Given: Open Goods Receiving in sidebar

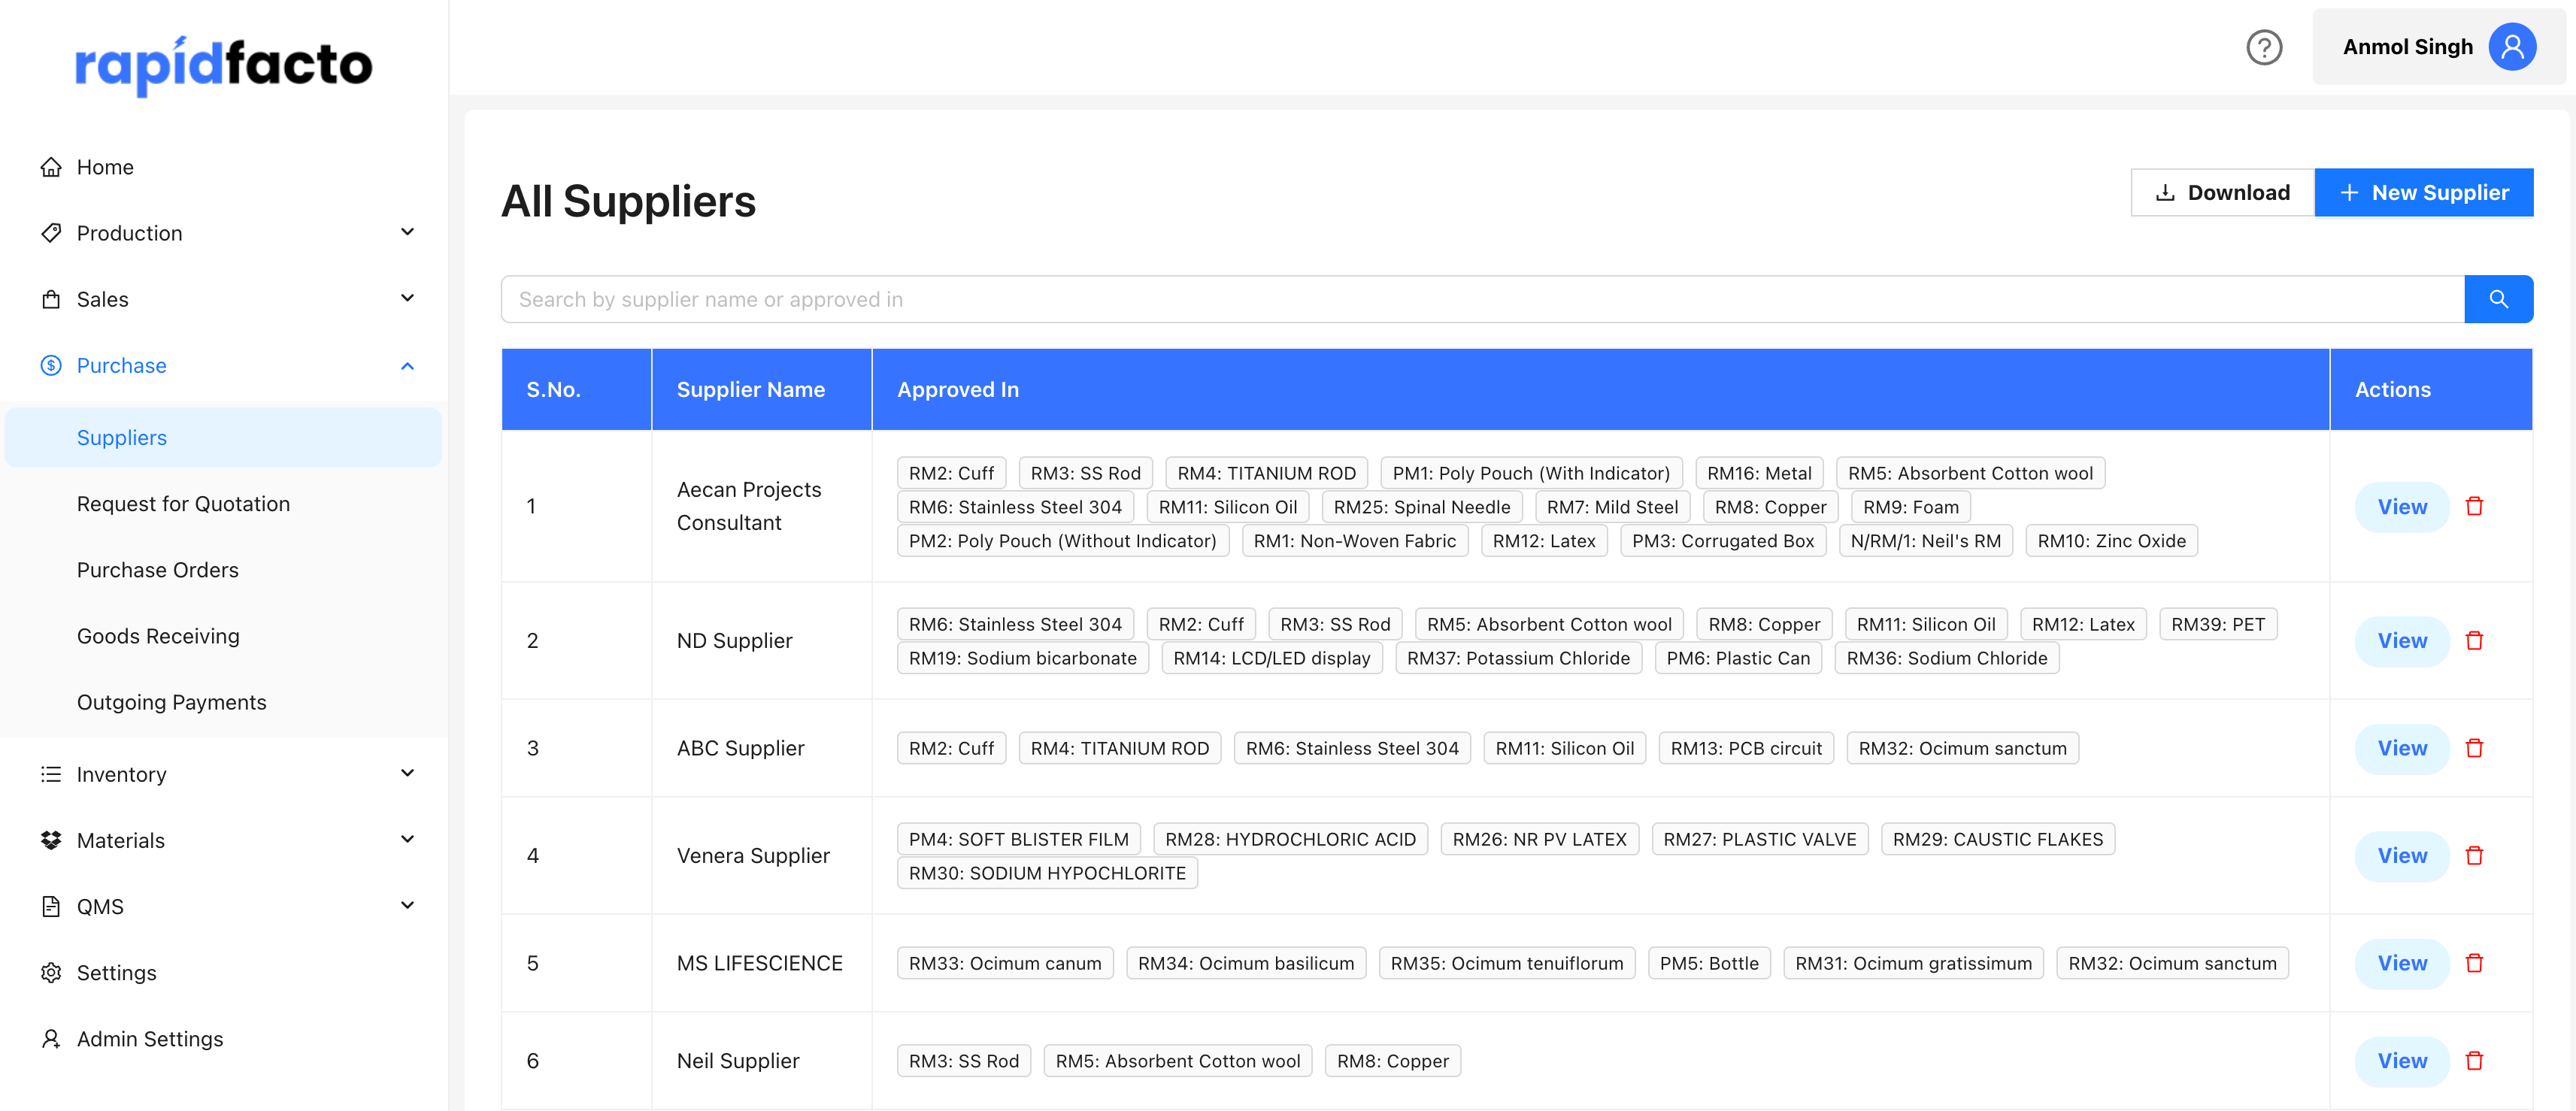Looking at the screenshot, I should (158, 636).
